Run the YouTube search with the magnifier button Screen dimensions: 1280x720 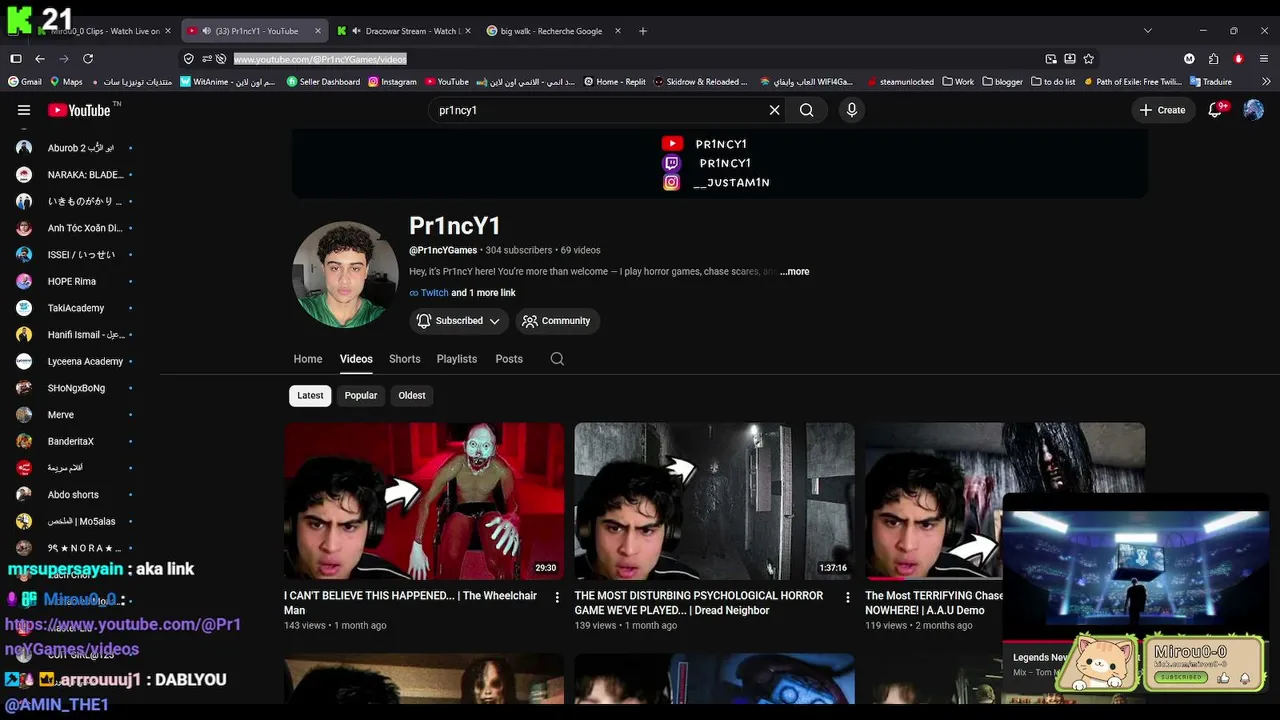coord(807,110)
